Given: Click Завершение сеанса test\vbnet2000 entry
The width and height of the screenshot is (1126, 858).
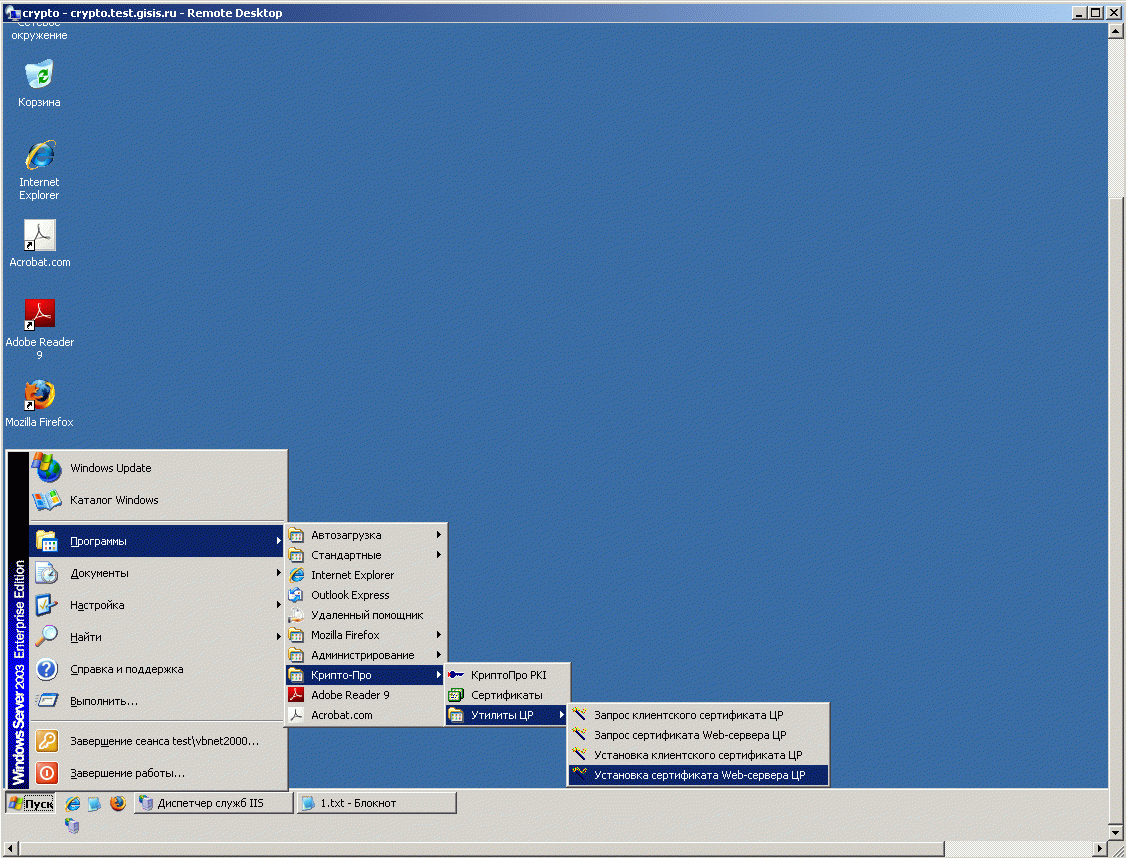Looking at the screenshot, I should 158,741.
